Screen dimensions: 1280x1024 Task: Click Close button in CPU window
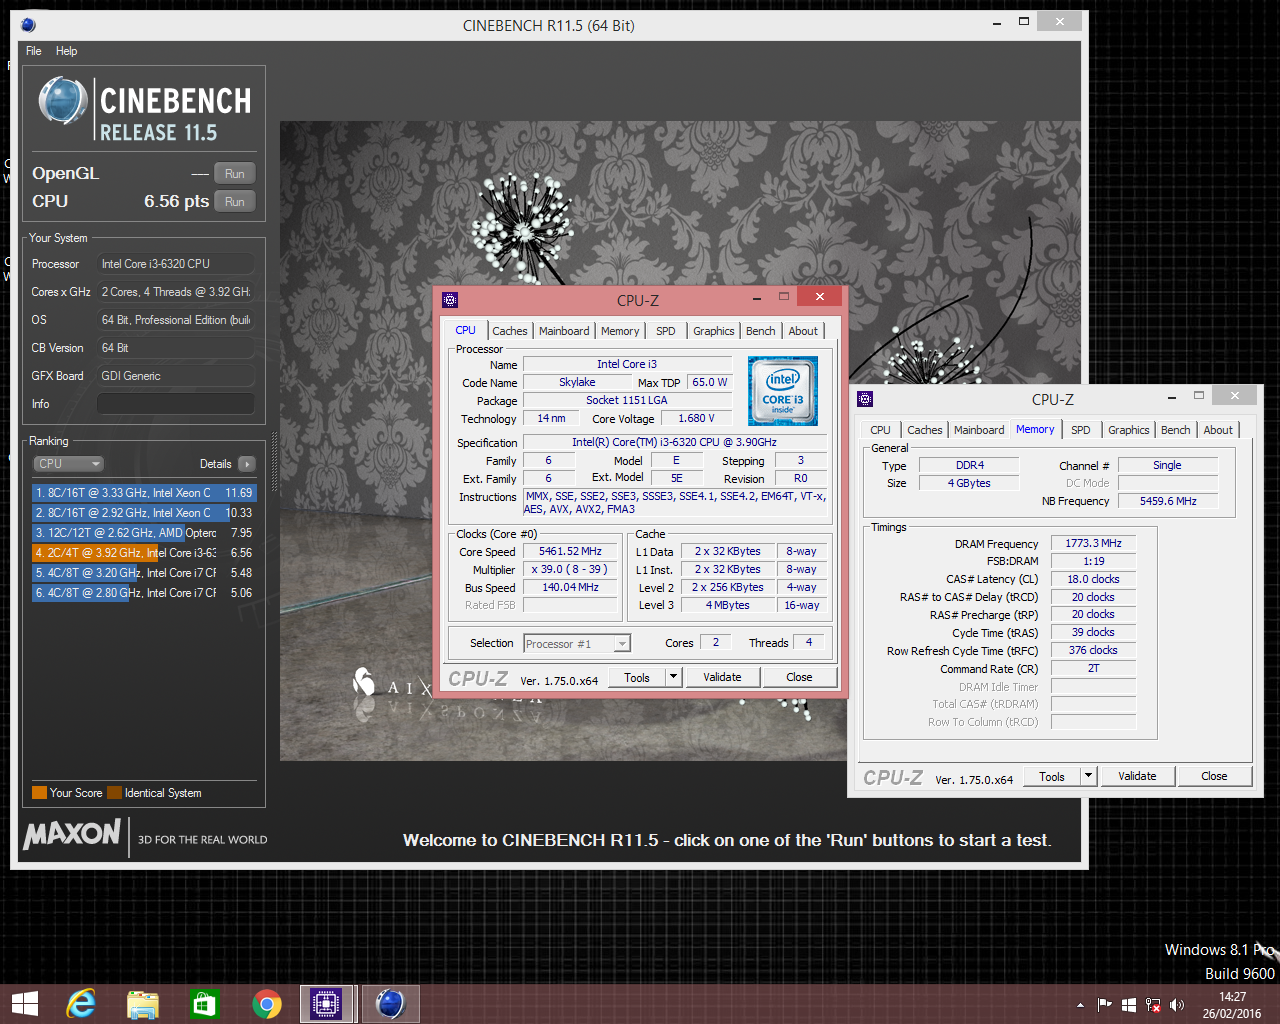[x=799, y=677]
